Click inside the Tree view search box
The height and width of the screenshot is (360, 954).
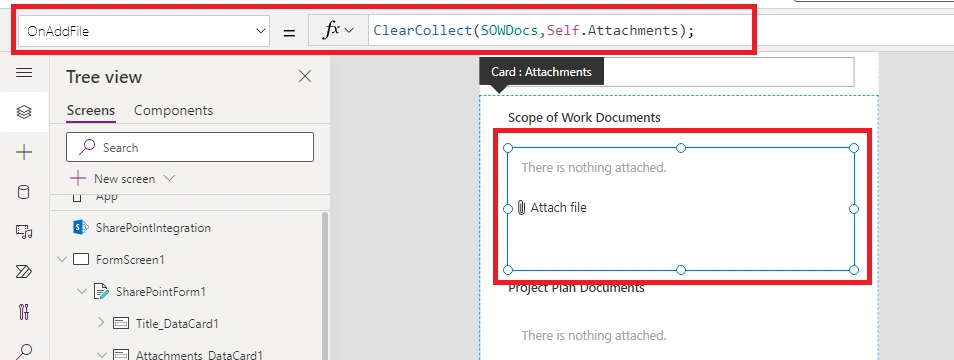(190, 147)
